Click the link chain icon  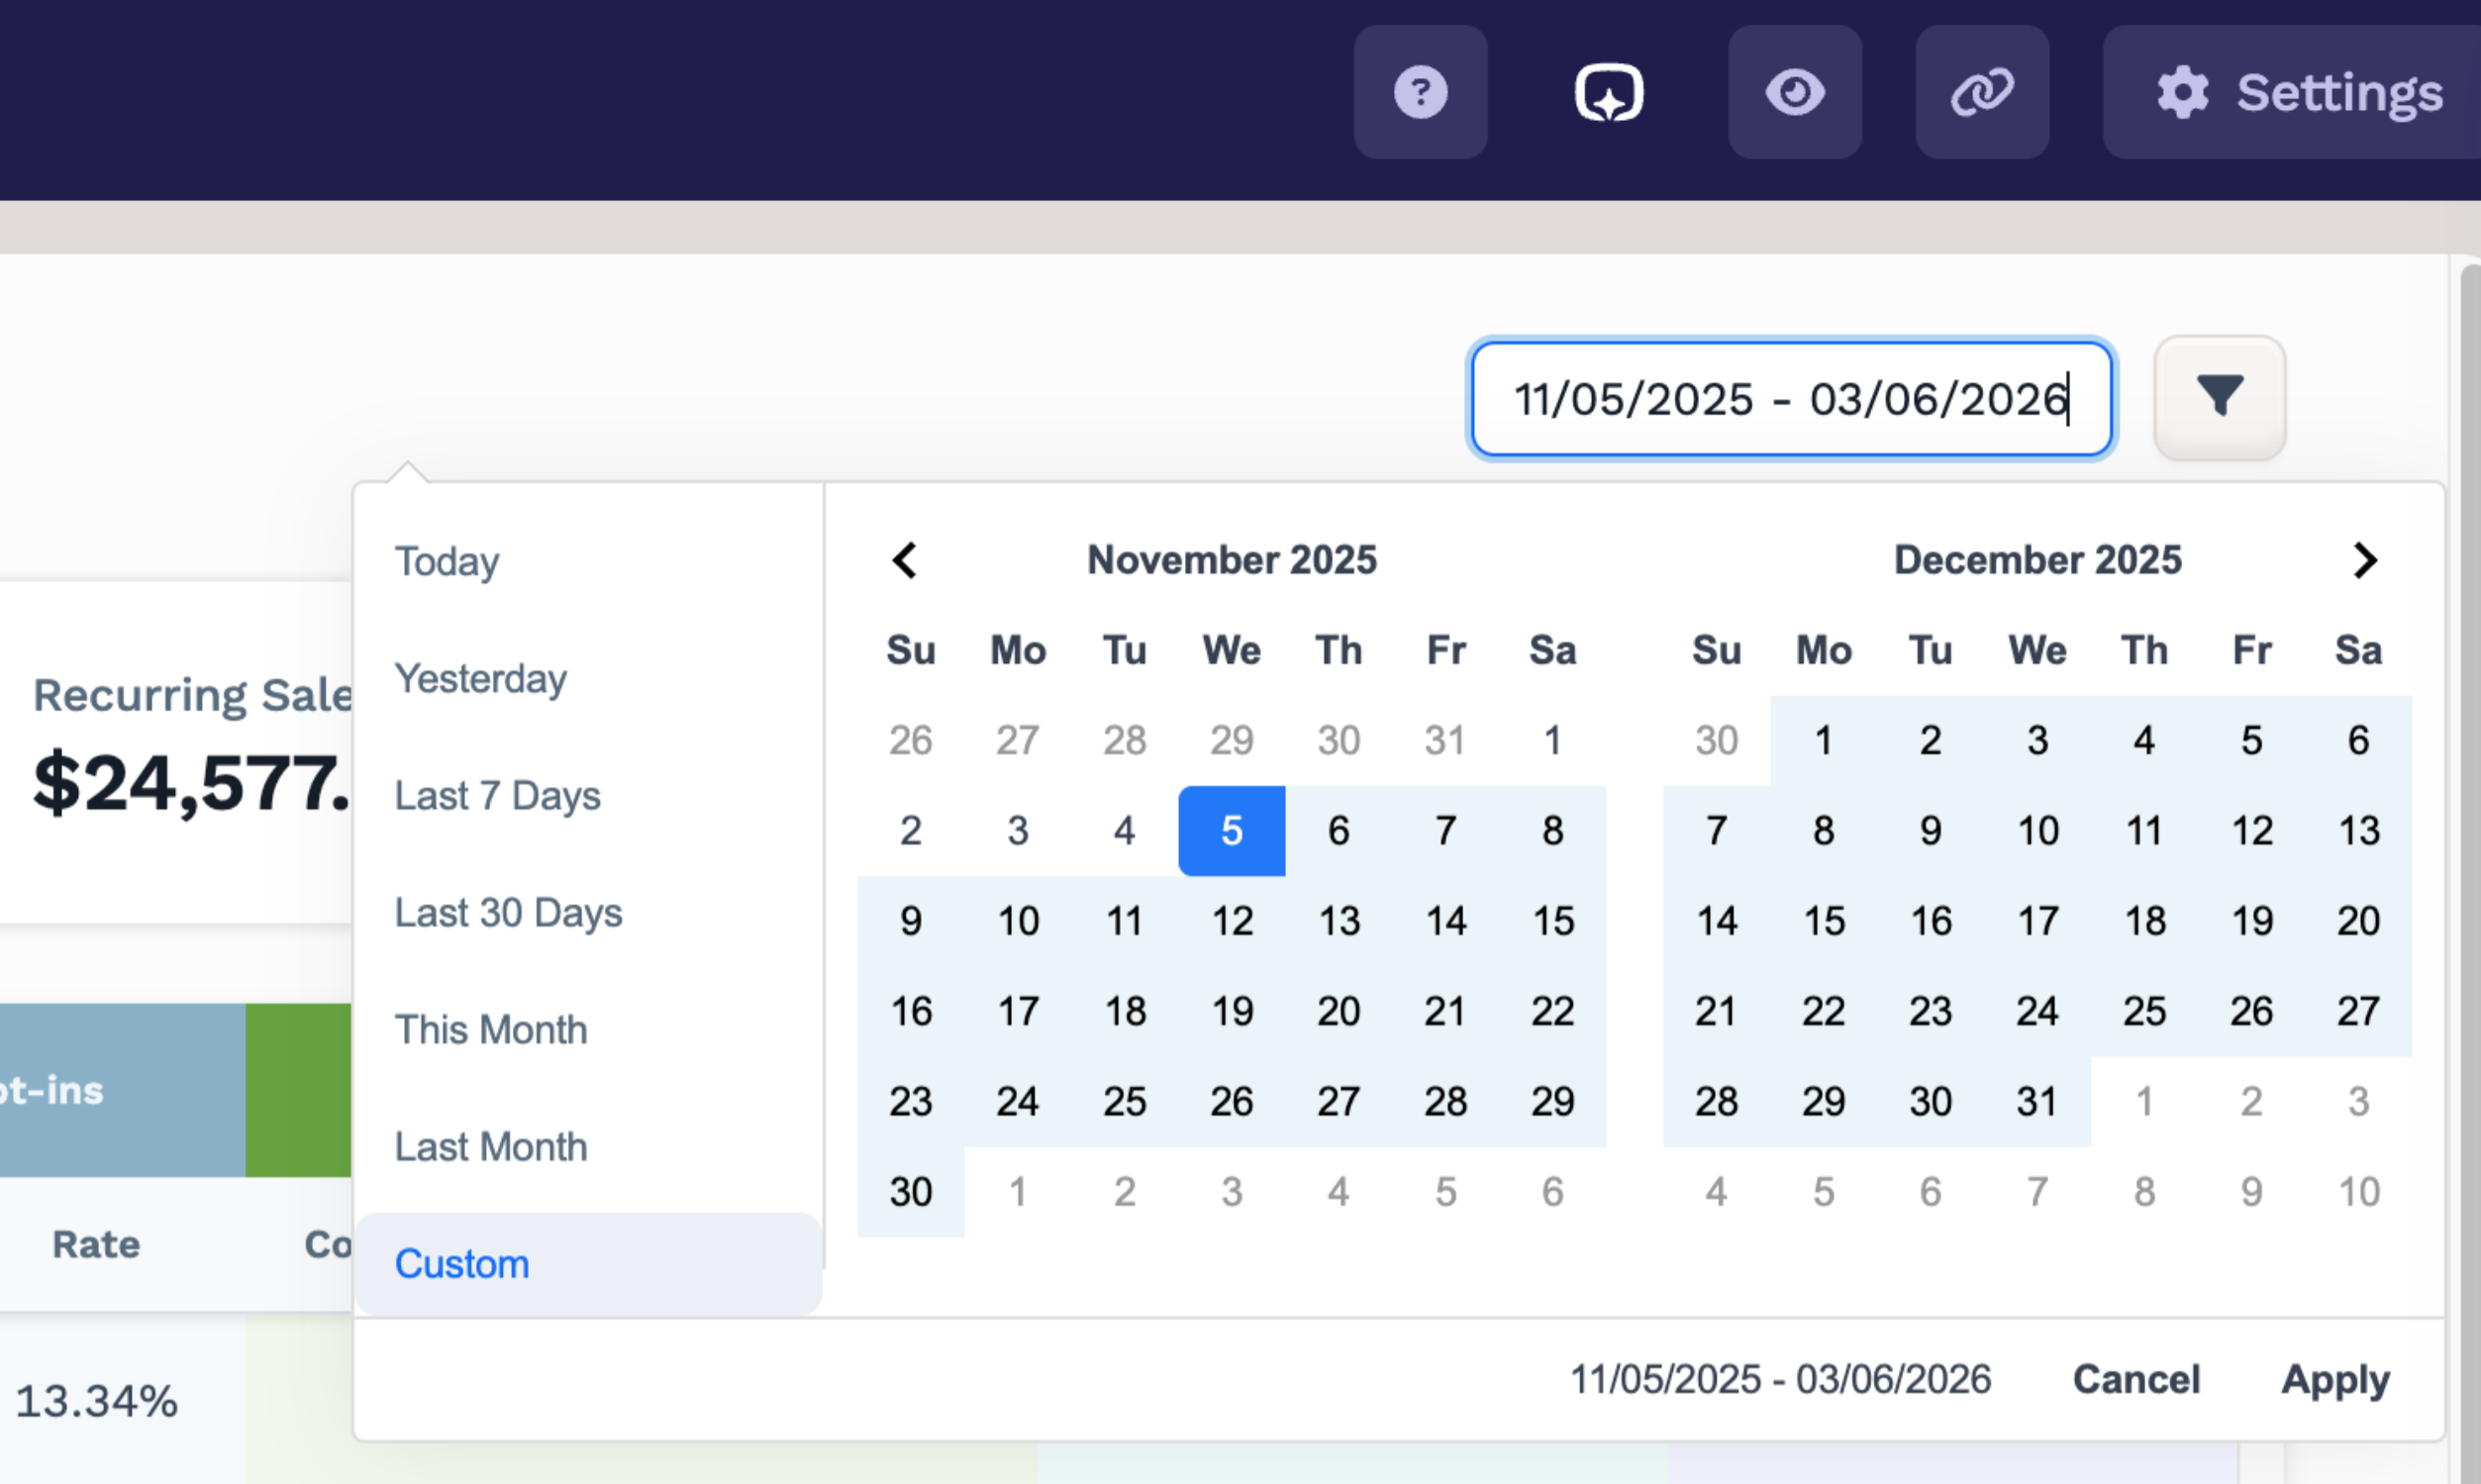coord(1982,92)
